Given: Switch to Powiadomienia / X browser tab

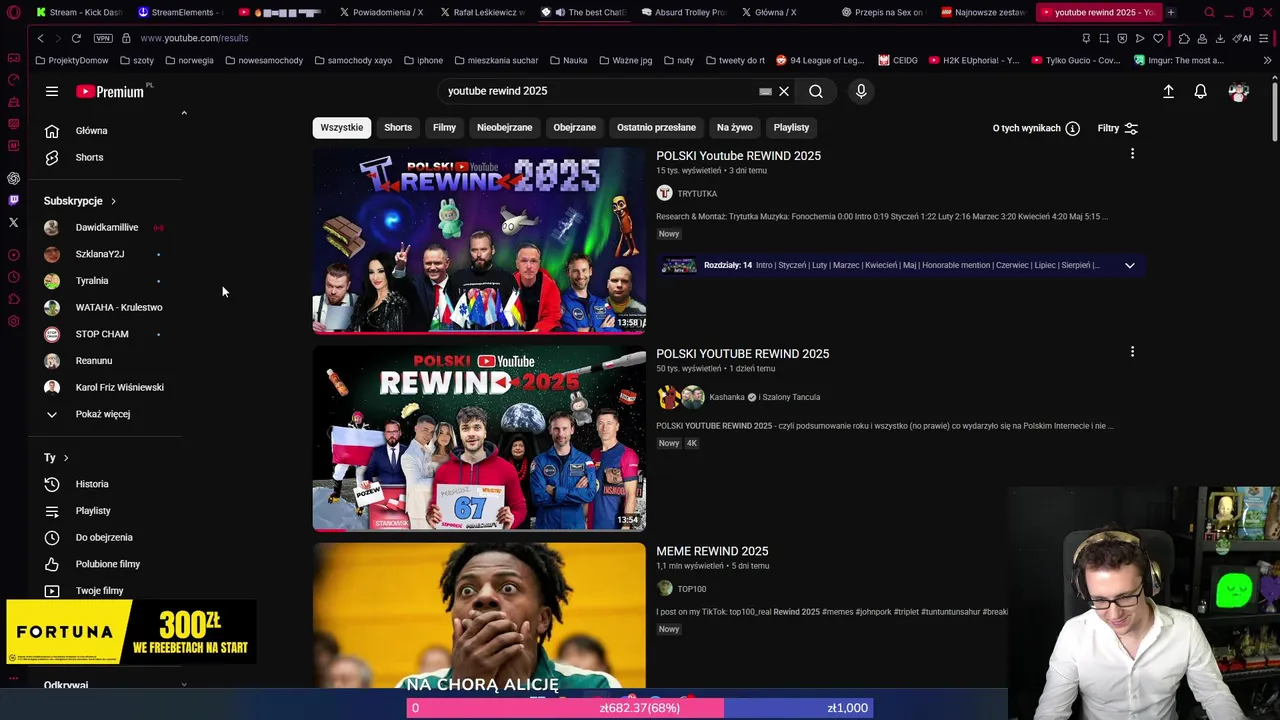Looking at the screenshot, I should coord(381,12).
